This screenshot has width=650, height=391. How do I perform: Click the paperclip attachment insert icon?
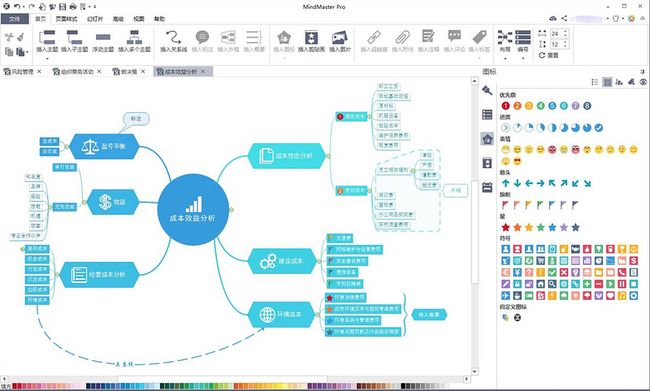click(x=402, y=37)
